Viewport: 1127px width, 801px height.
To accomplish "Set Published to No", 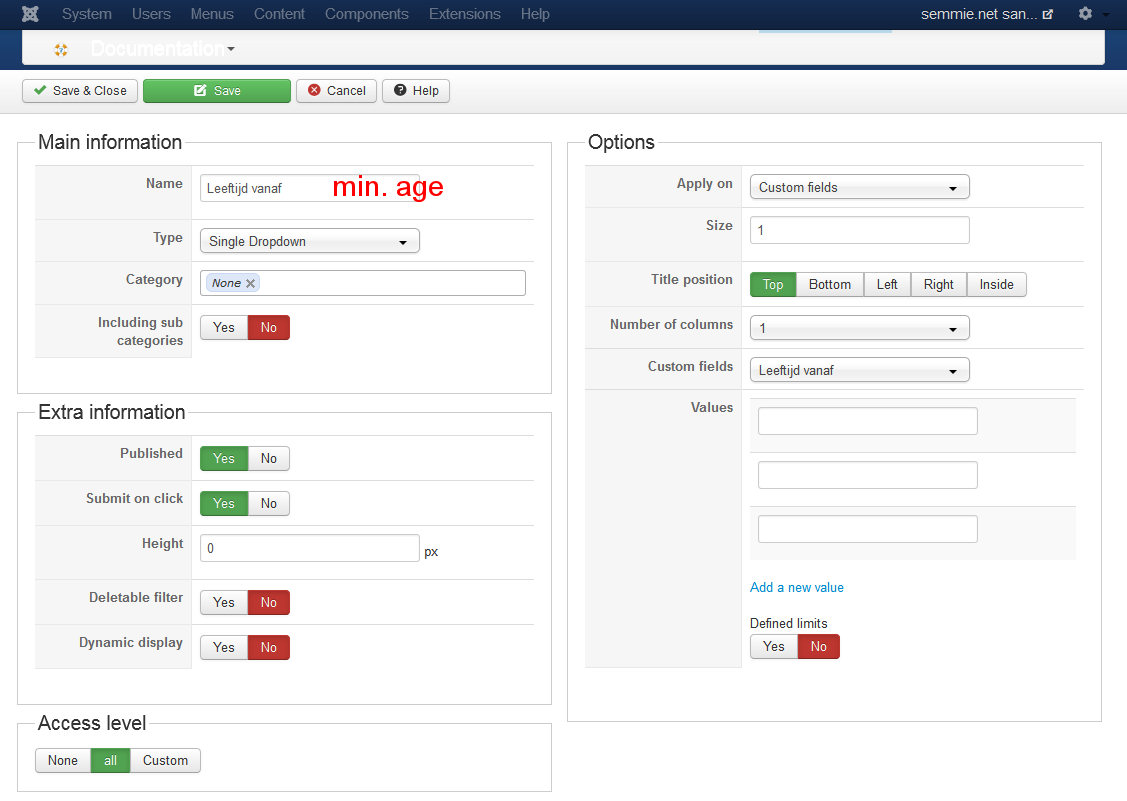I will click(x=269, y=458).
